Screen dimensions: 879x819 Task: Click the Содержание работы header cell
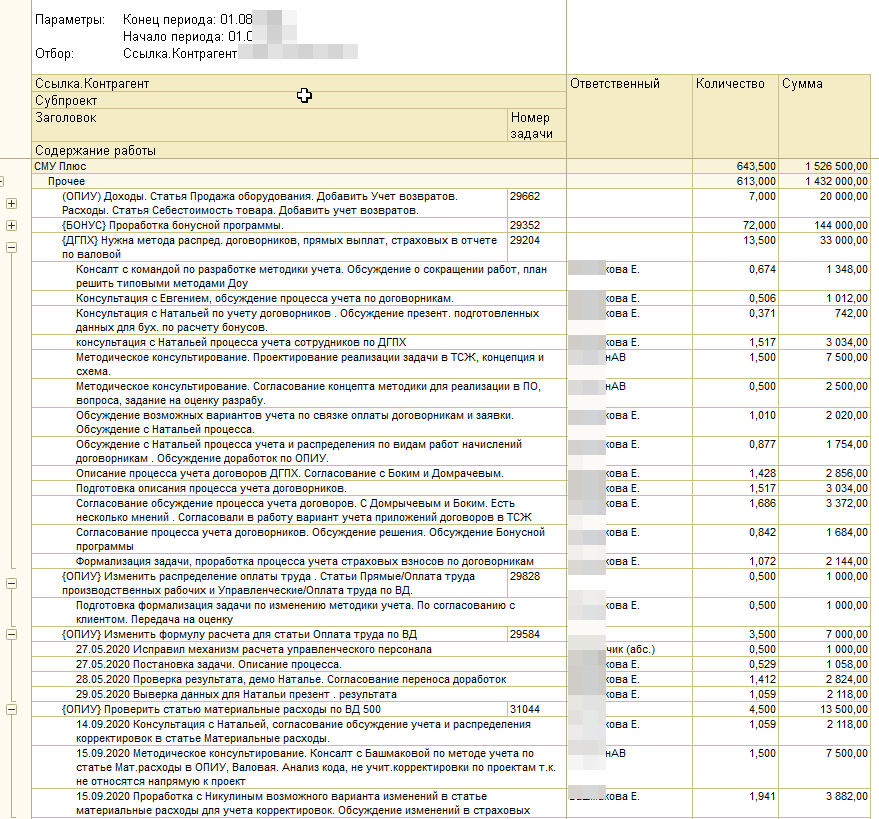(x=299, y=150)
